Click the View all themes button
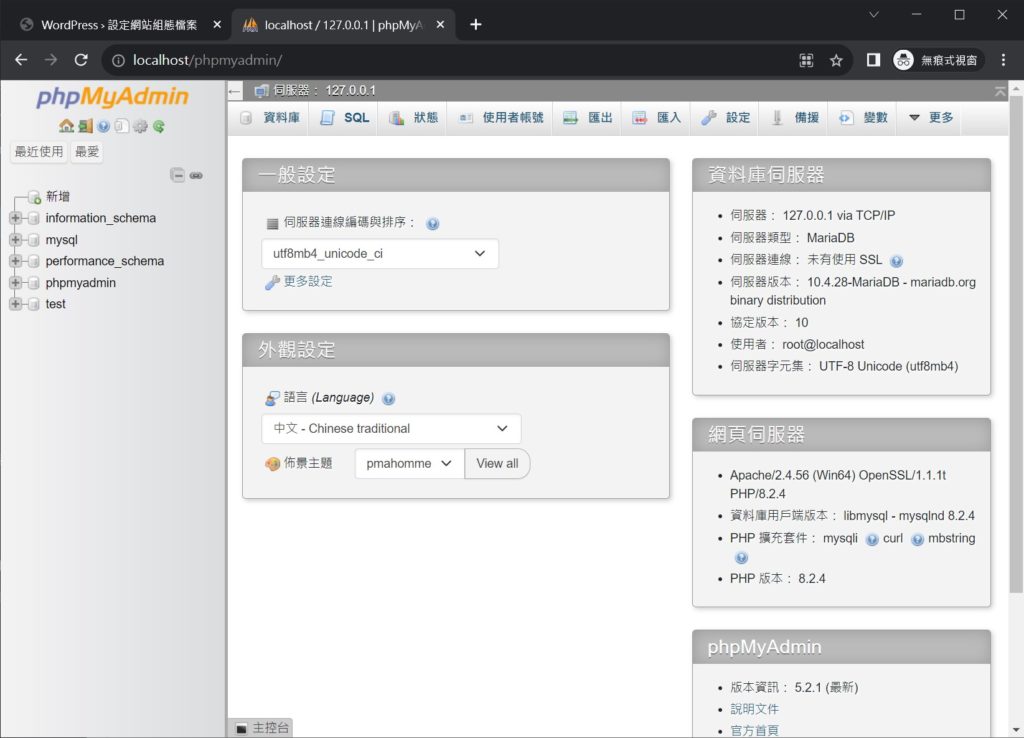This screenshot has height=738, width=1024. pos(497,464)
